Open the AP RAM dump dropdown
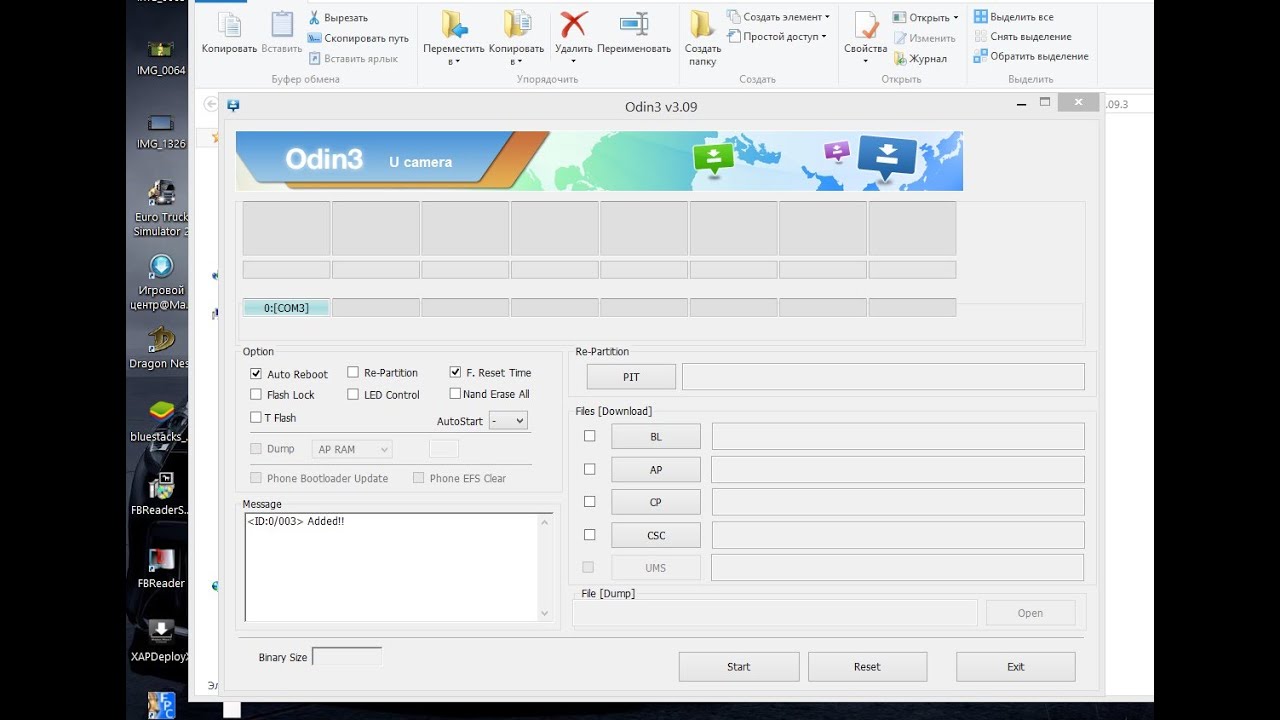This screenshot has width=1280, height=720. point(352,450)
